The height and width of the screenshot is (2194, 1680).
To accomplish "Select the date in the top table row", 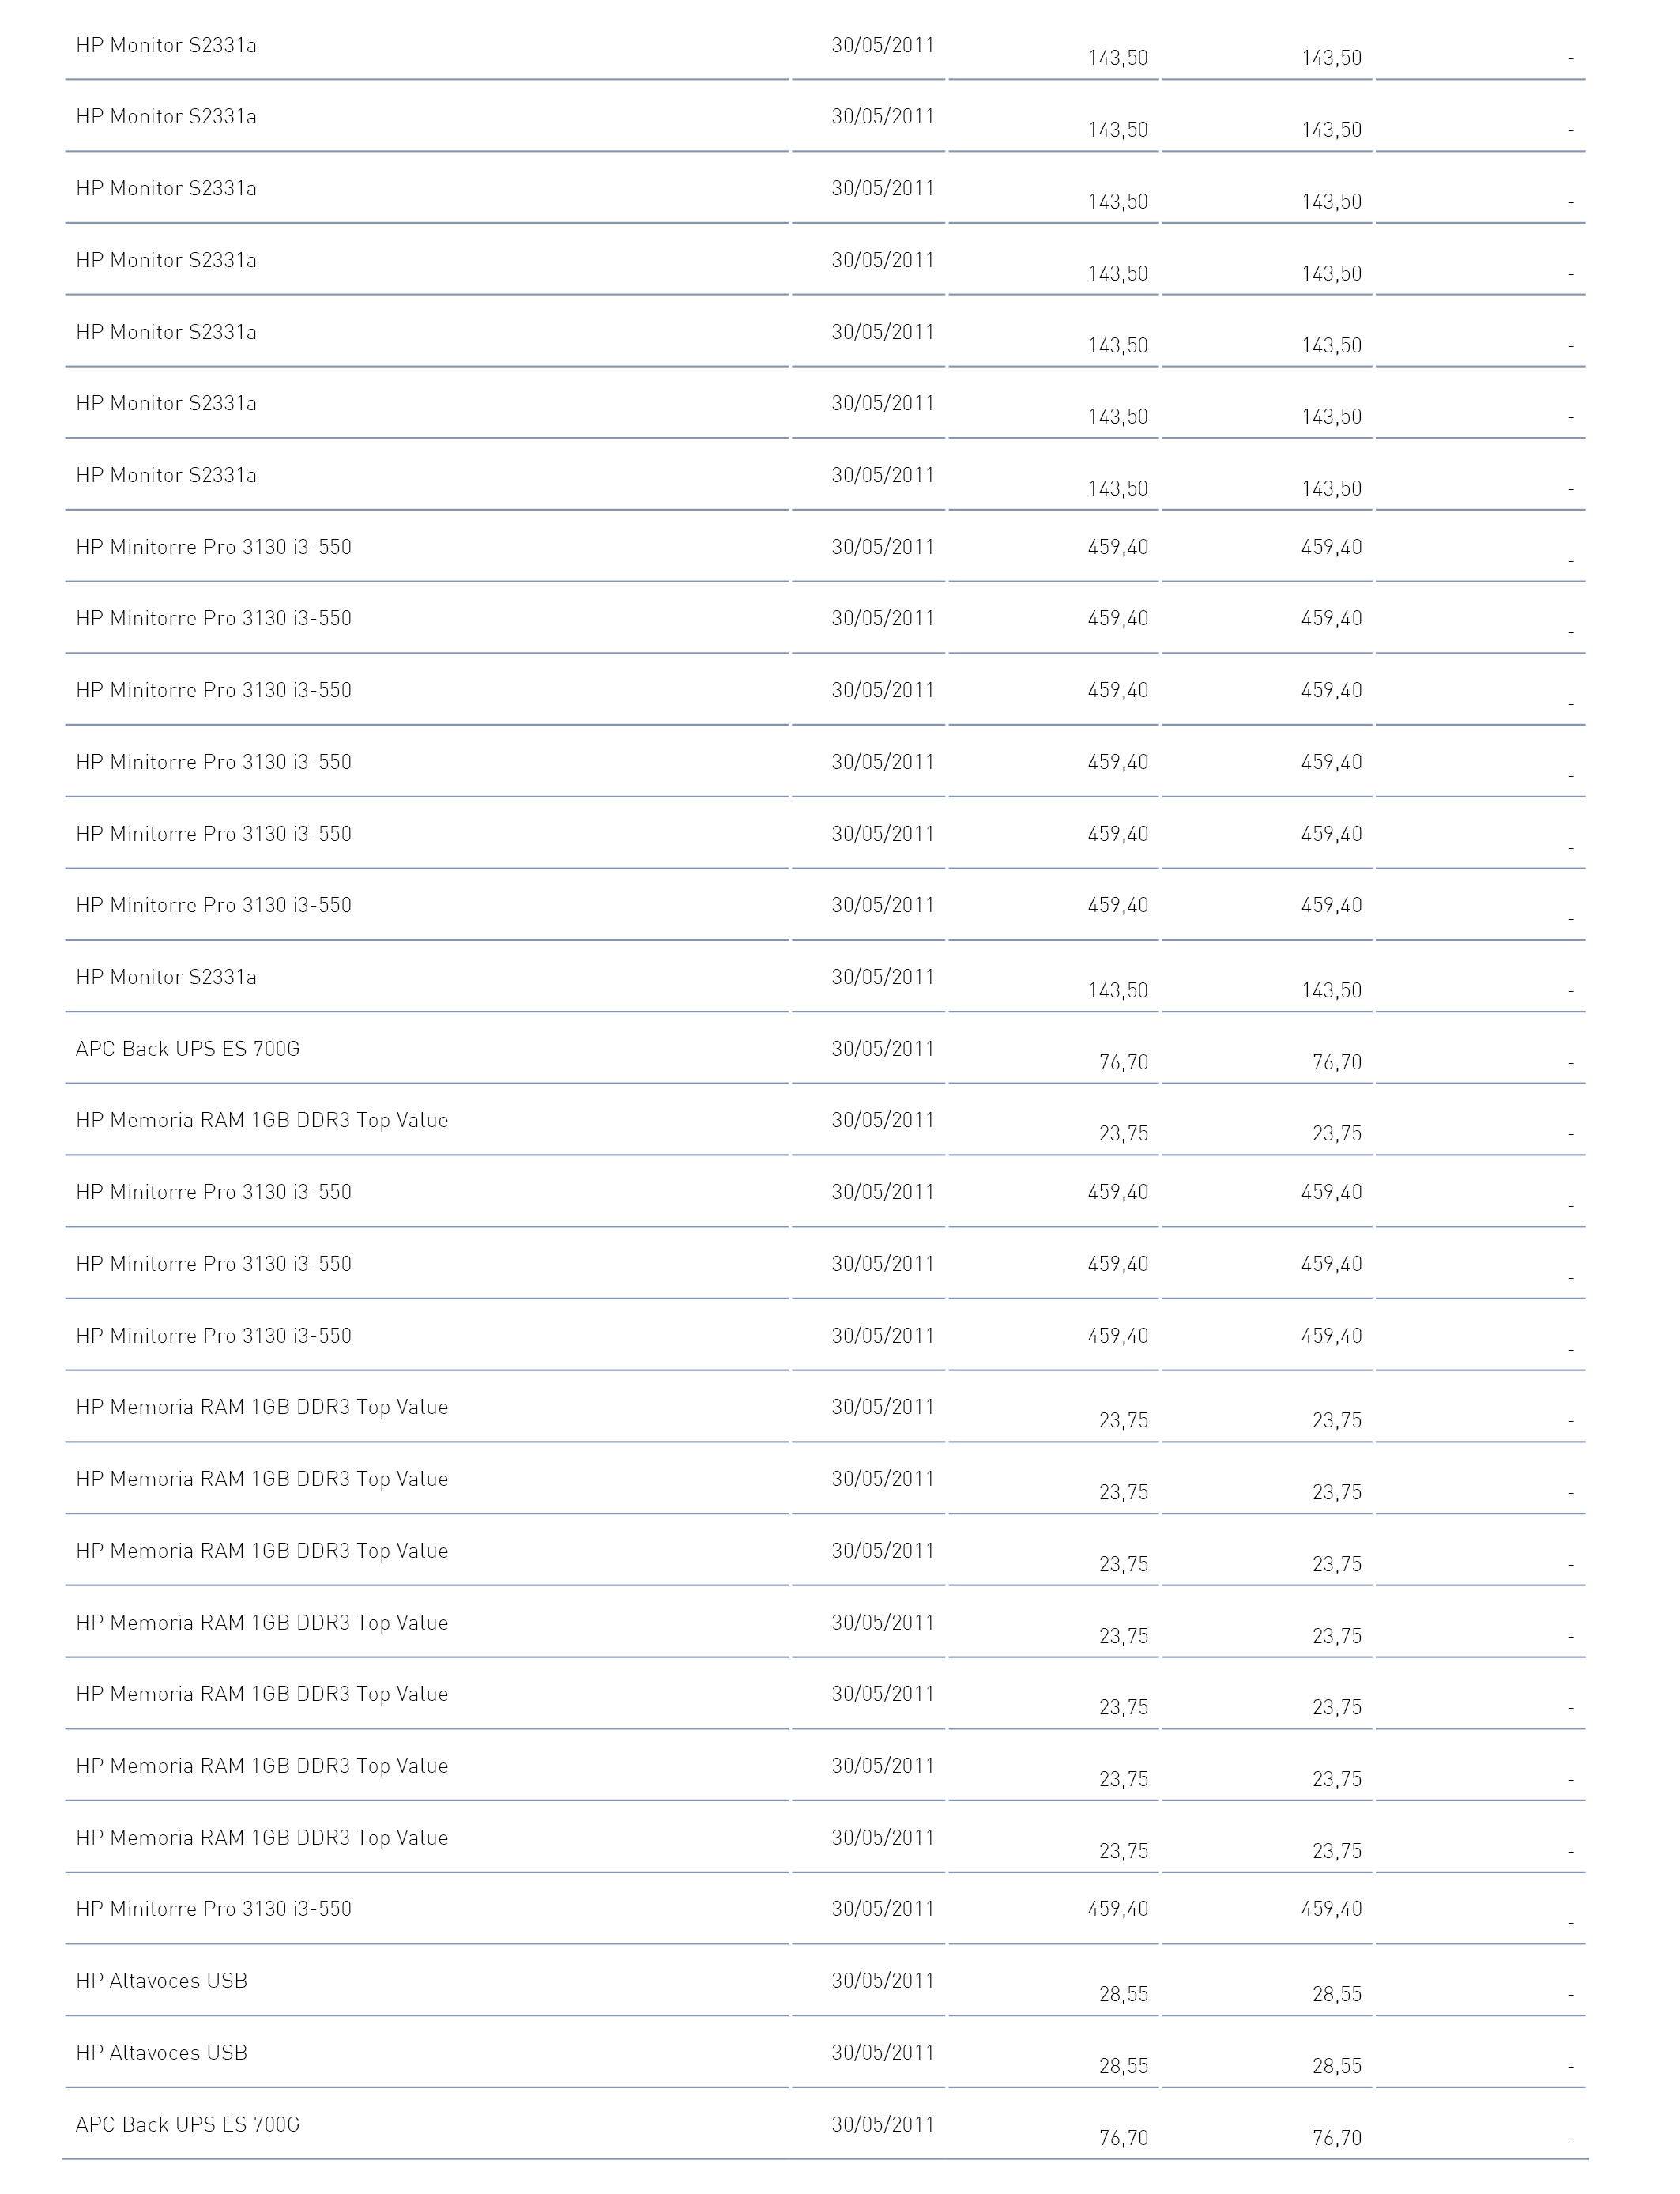I will coord(882,45).
